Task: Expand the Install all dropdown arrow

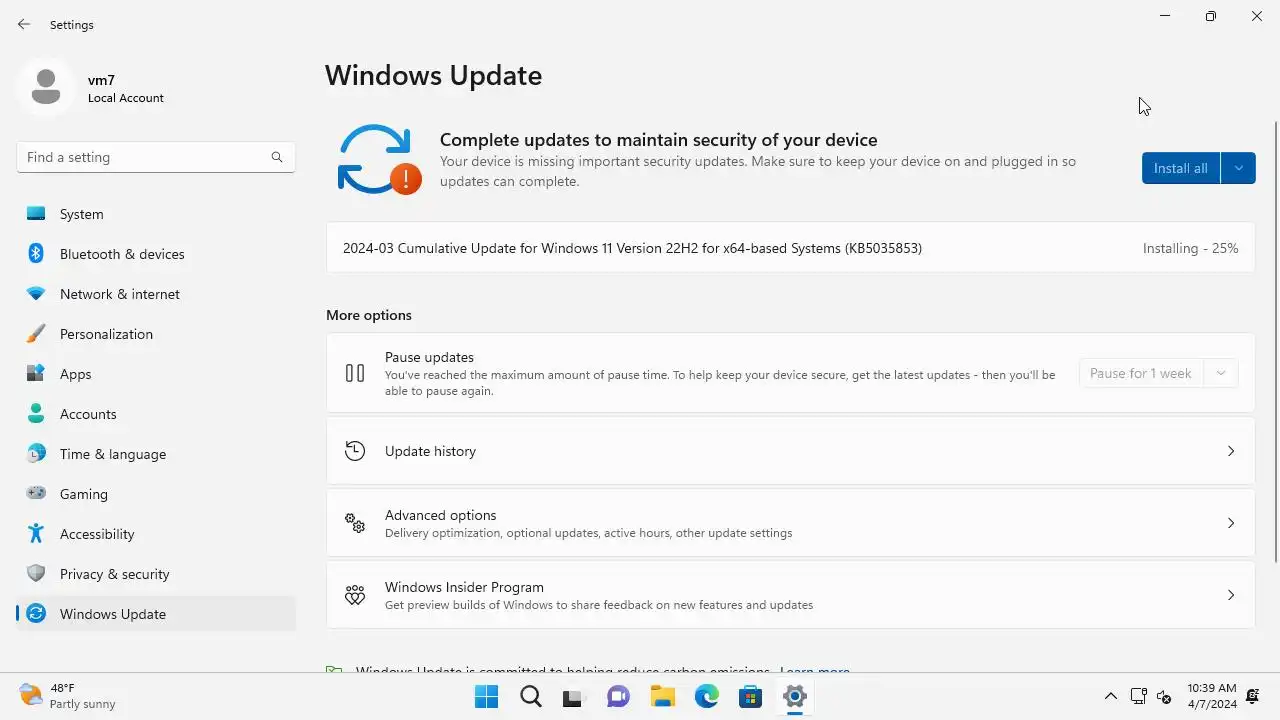Action: click(1238, 168)
